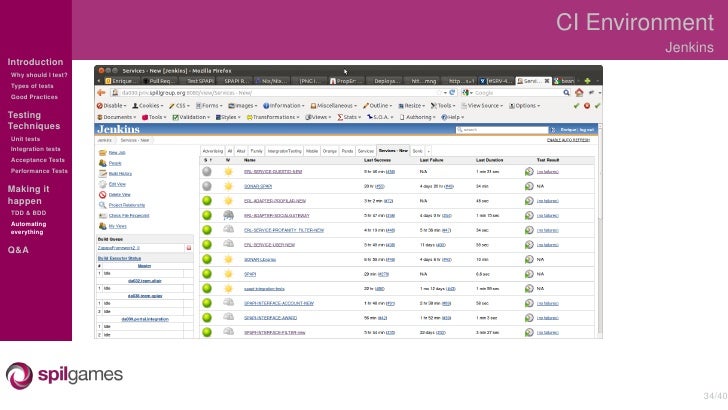Click the People icon in Jenkins sidebar
Viewport: 728px width, 410px height.
(x=103, y=163)
